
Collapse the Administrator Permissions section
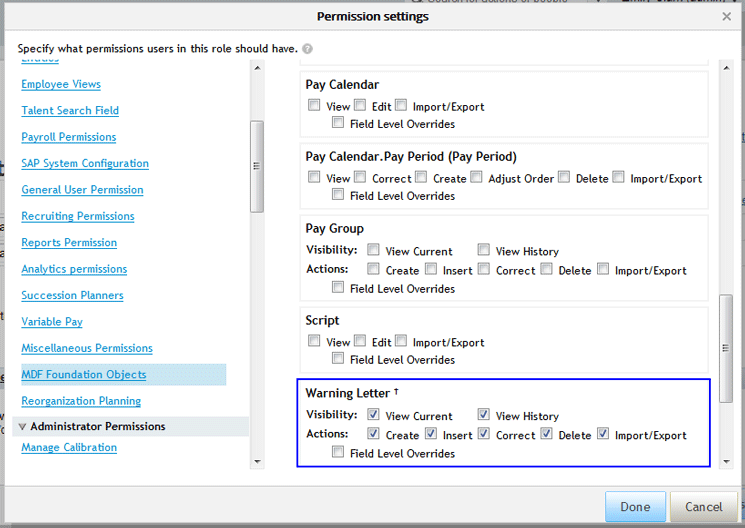[23, 427]
